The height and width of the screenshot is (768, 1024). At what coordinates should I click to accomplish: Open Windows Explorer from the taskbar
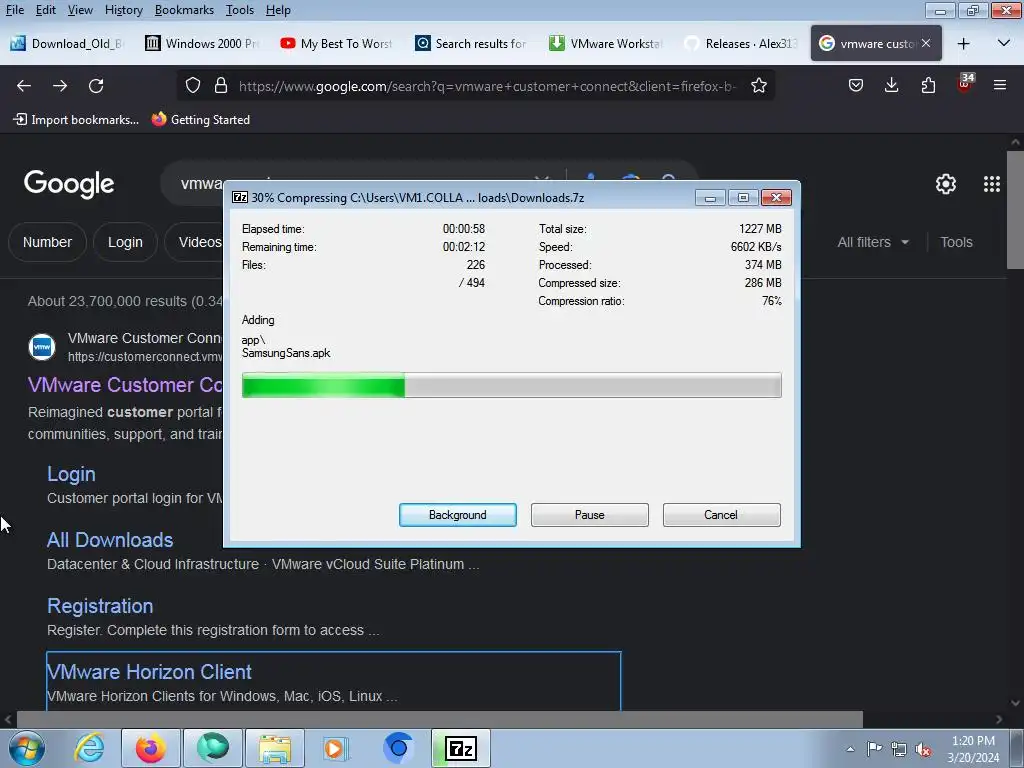coord(275,748)
